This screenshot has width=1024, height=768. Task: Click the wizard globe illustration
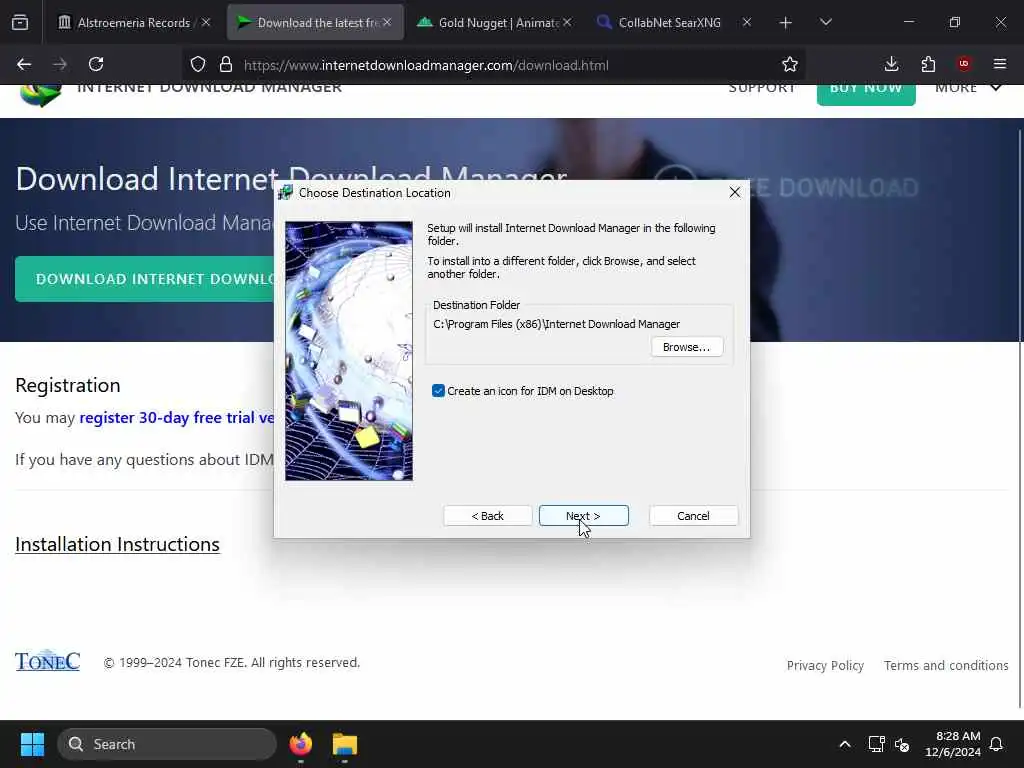click(349, 351)
